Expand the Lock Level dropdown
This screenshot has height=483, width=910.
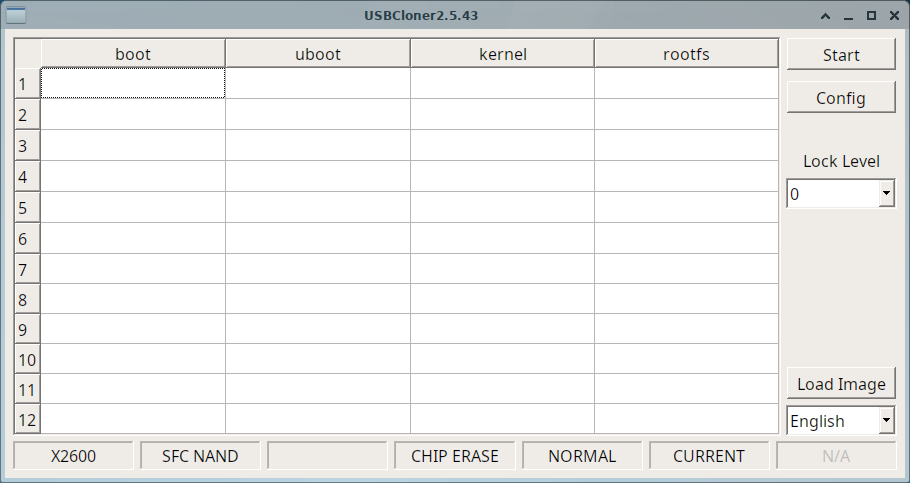click(886, 195)
